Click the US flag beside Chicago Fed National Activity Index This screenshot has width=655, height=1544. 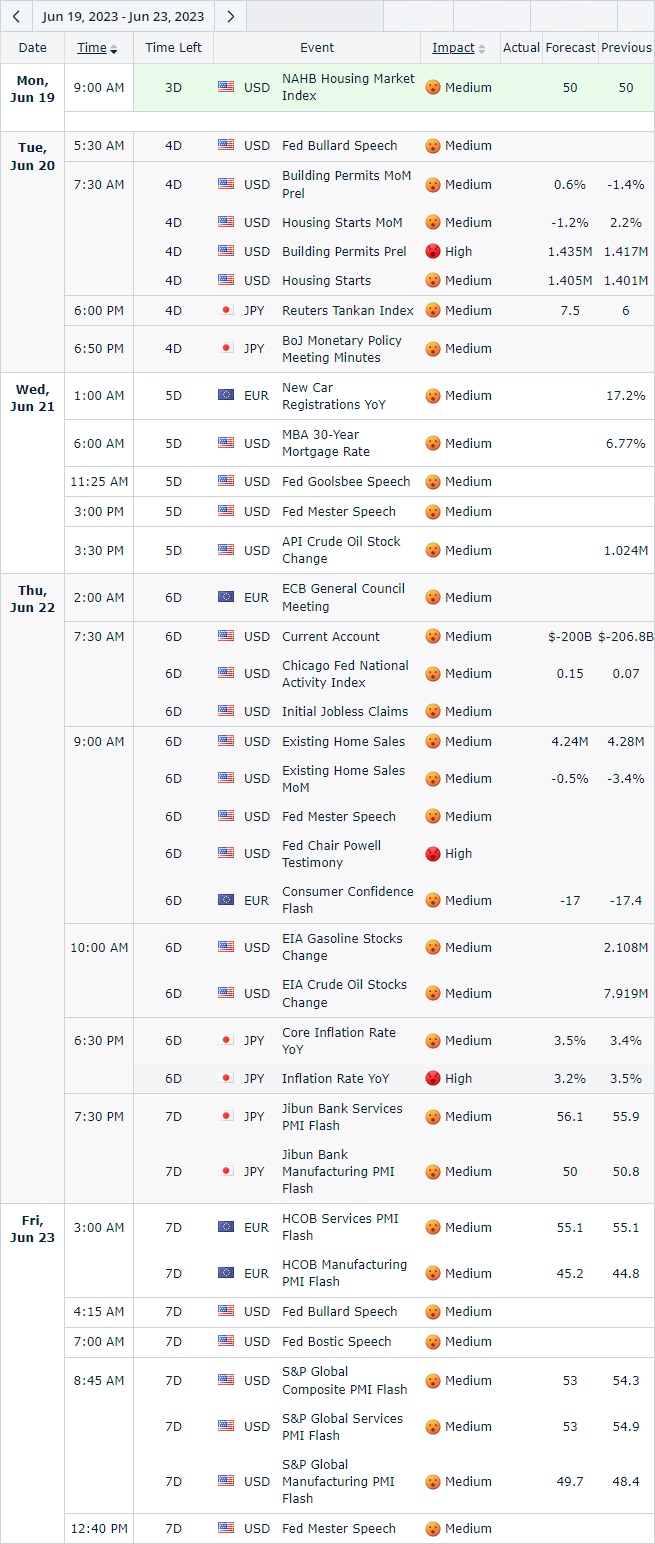[226, 674]
